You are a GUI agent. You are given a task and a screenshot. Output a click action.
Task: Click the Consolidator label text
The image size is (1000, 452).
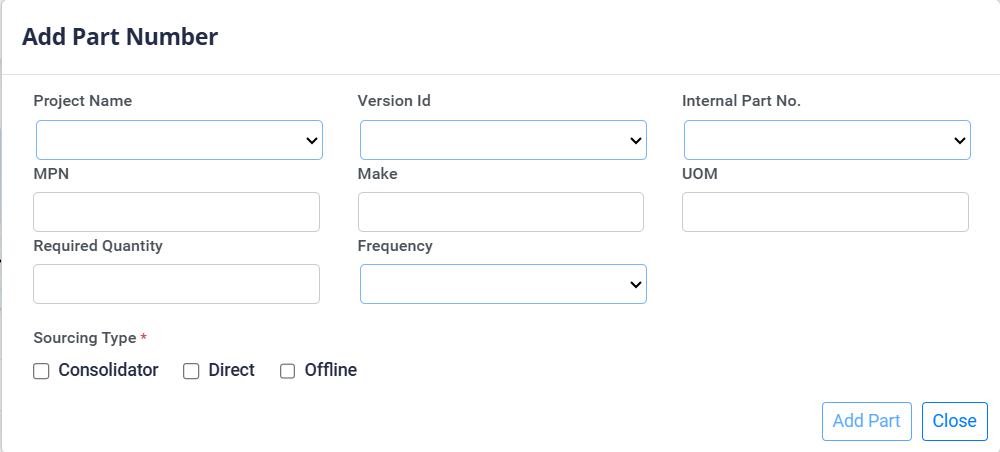coord(108,370)
